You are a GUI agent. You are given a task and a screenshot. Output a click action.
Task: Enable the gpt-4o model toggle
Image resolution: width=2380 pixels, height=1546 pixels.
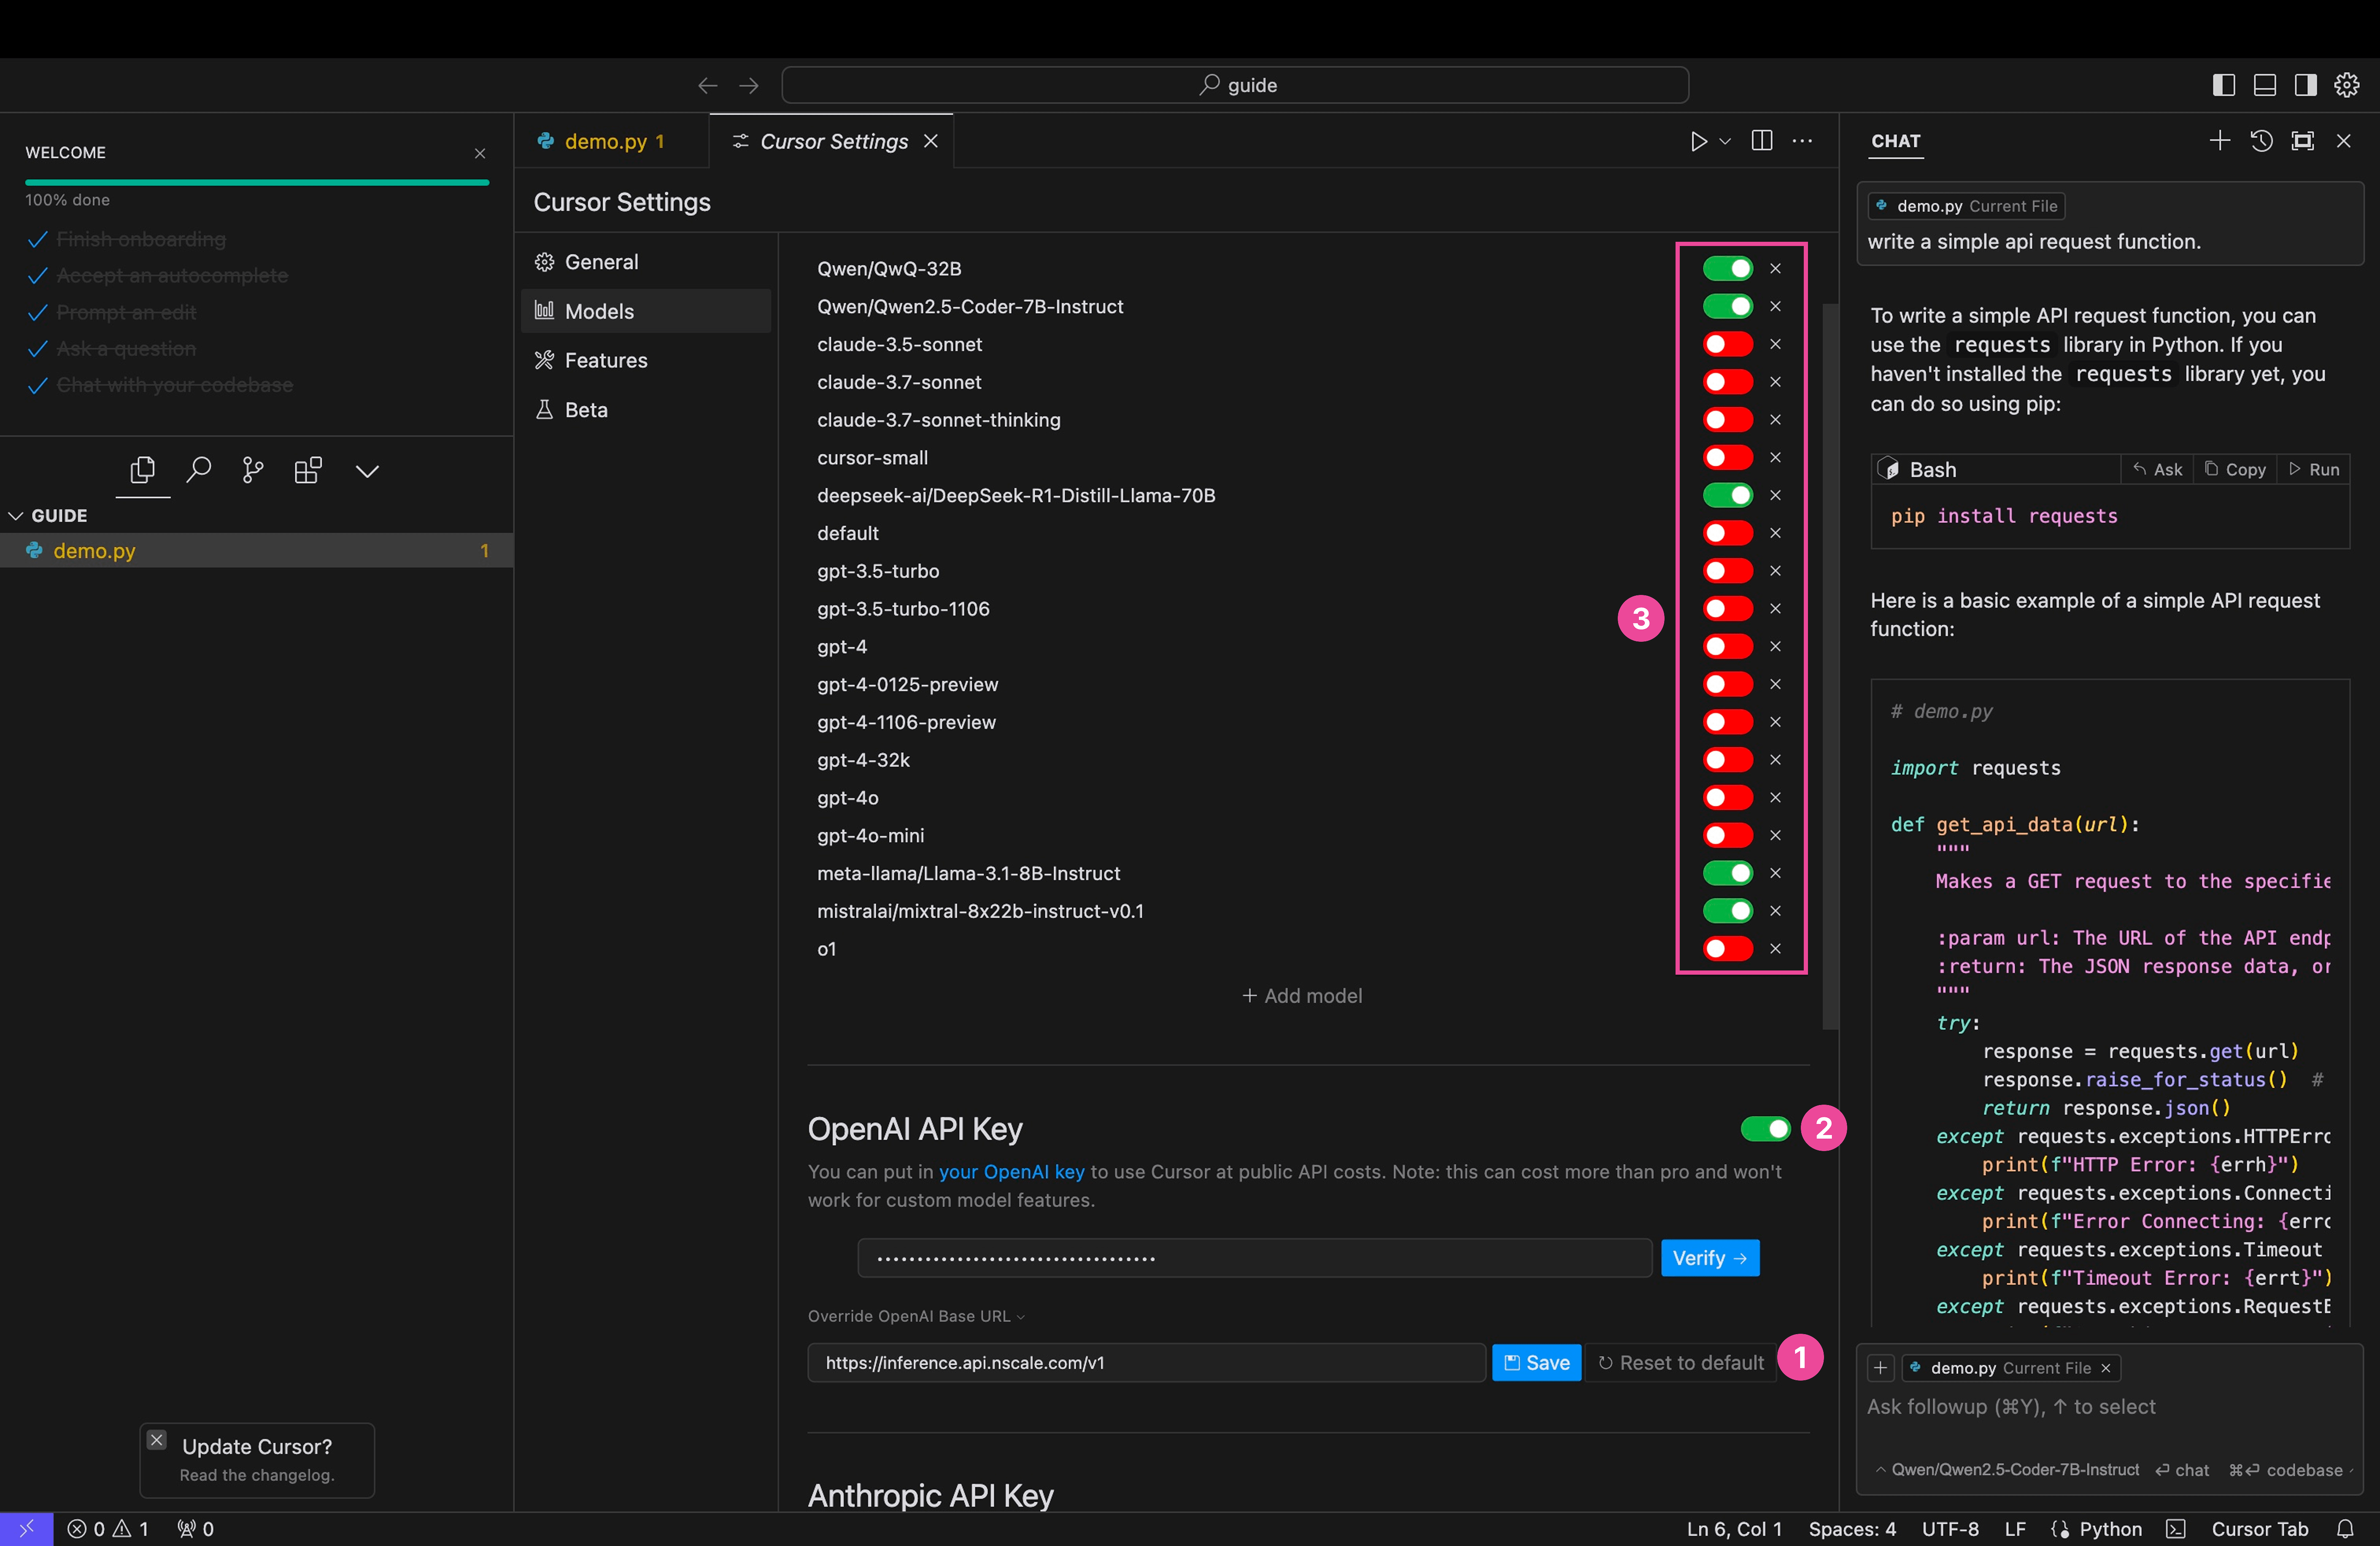1727,798
